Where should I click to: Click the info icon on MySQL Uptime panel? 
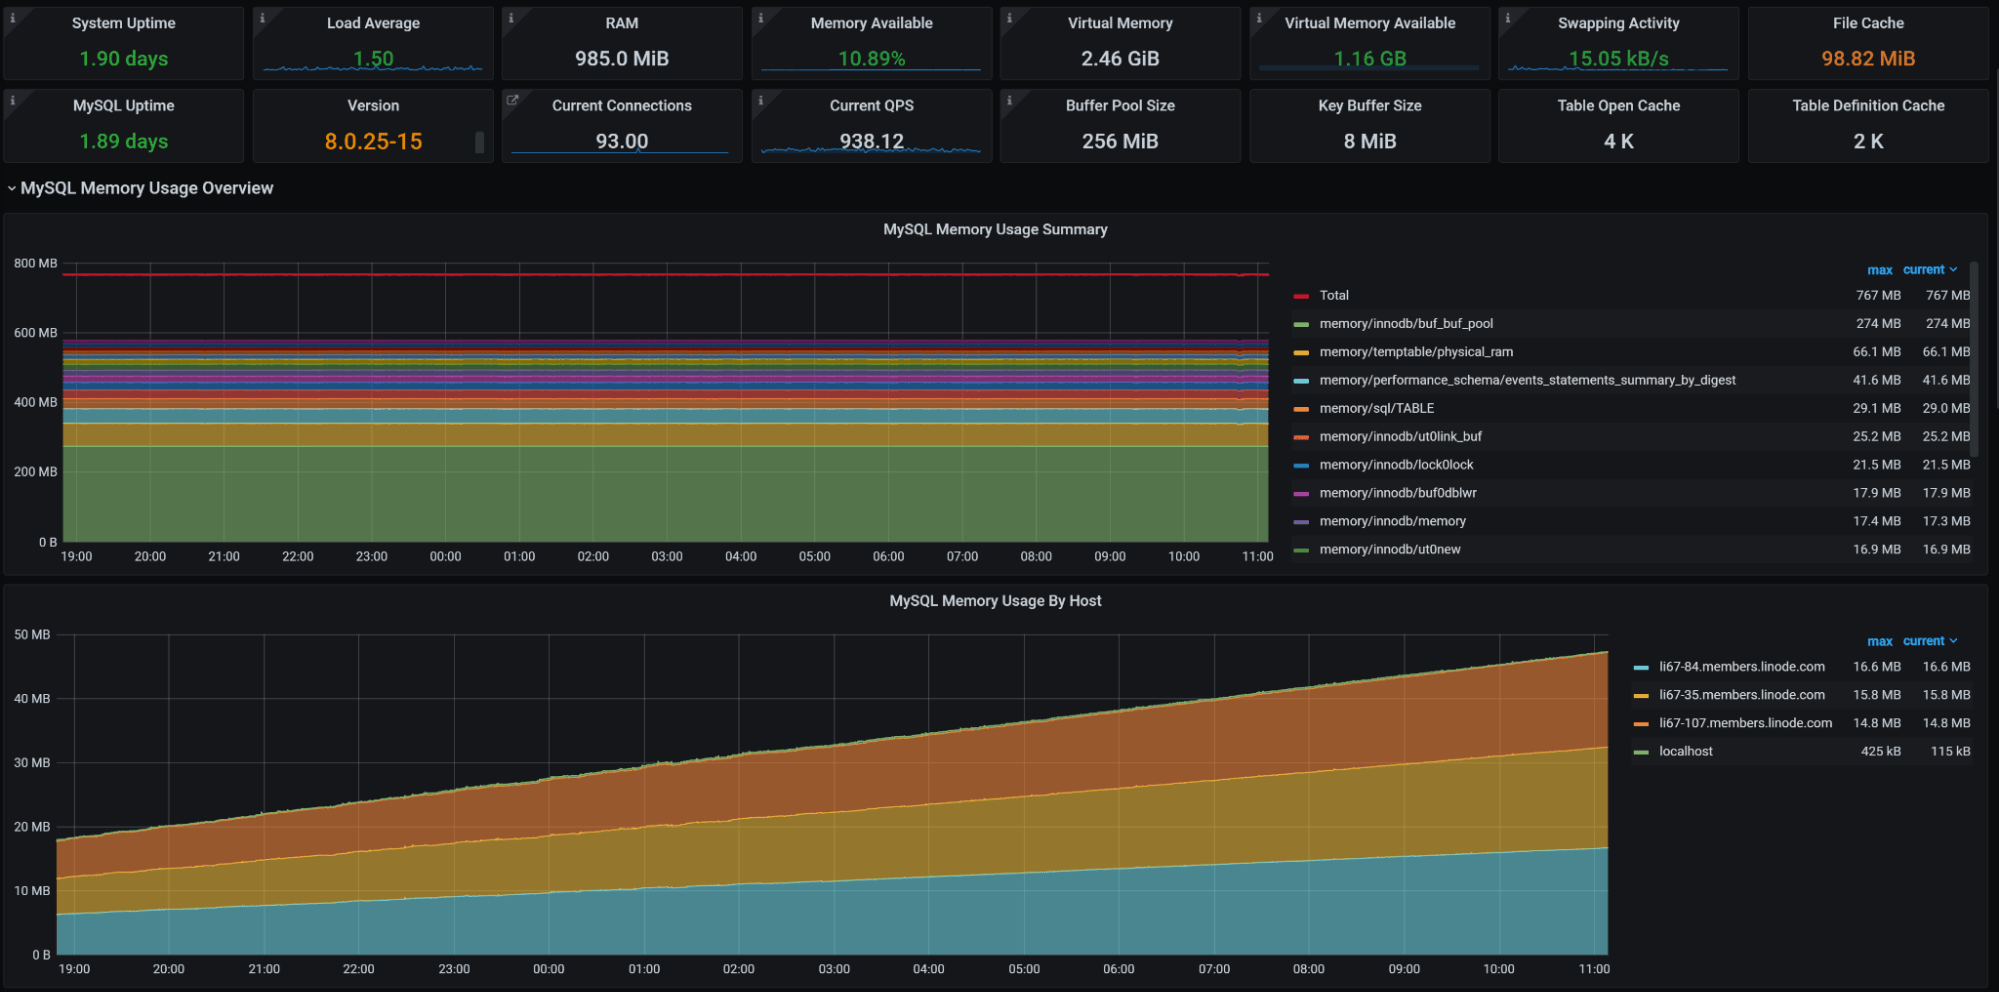[x=13, y=100]
